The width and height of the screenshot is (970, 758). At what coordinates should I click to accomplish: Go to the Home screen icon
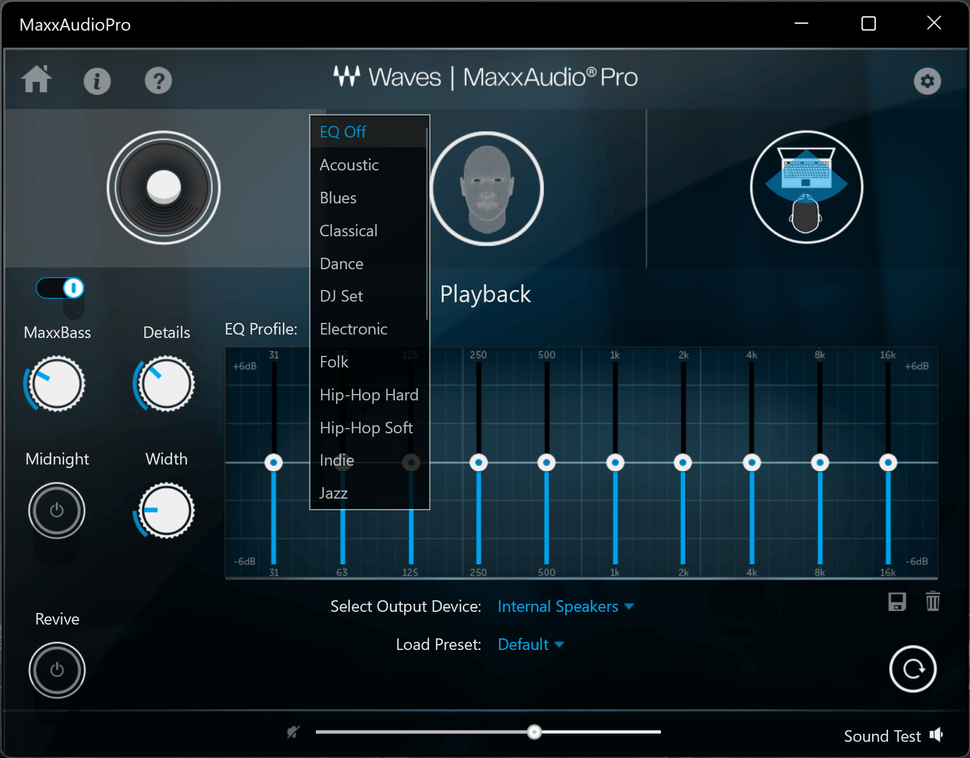[36, 79]
